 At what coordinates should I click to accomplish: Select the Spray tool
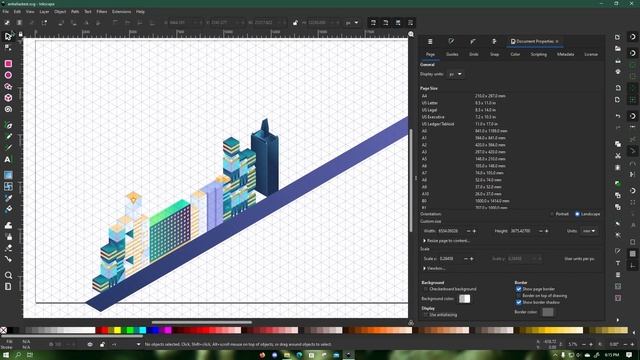[x=8, y=237]
